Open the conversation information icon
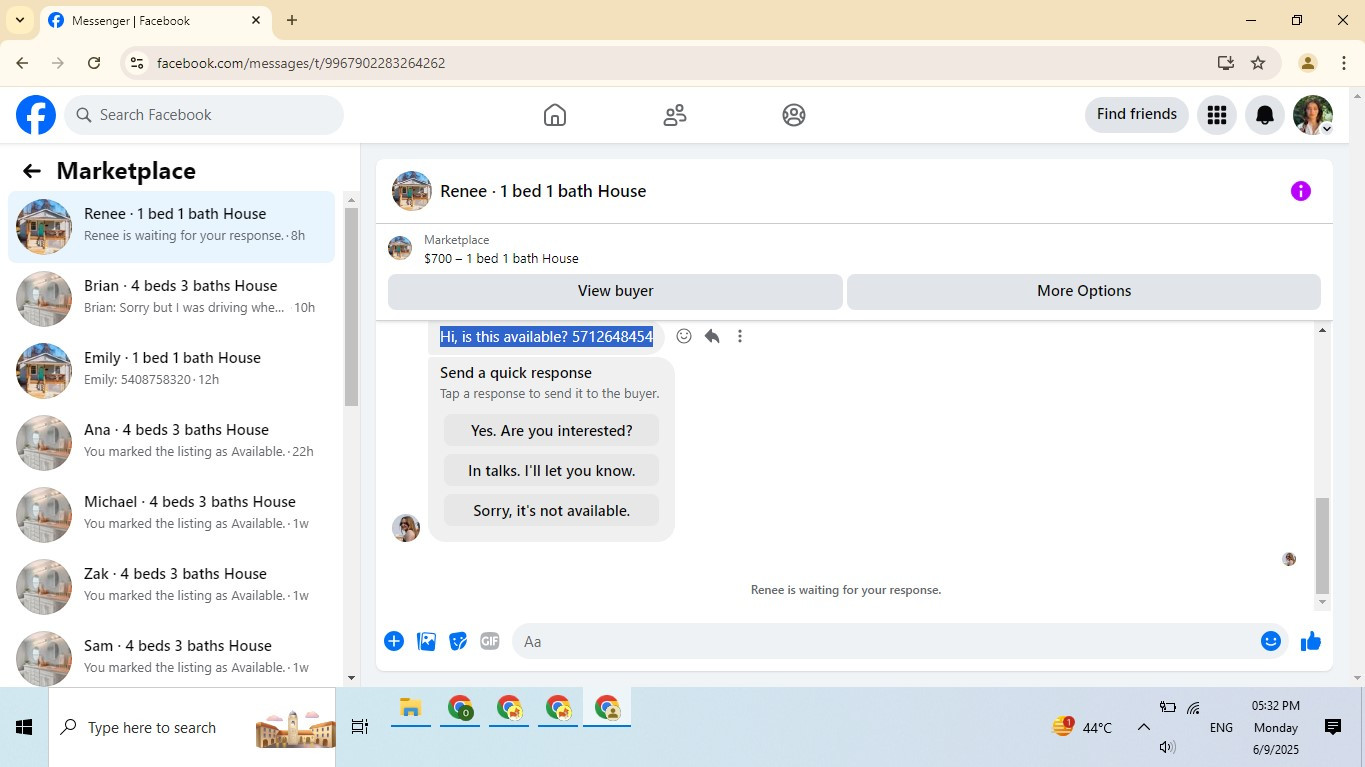 pyautogui.click(x=1301, y=191)
